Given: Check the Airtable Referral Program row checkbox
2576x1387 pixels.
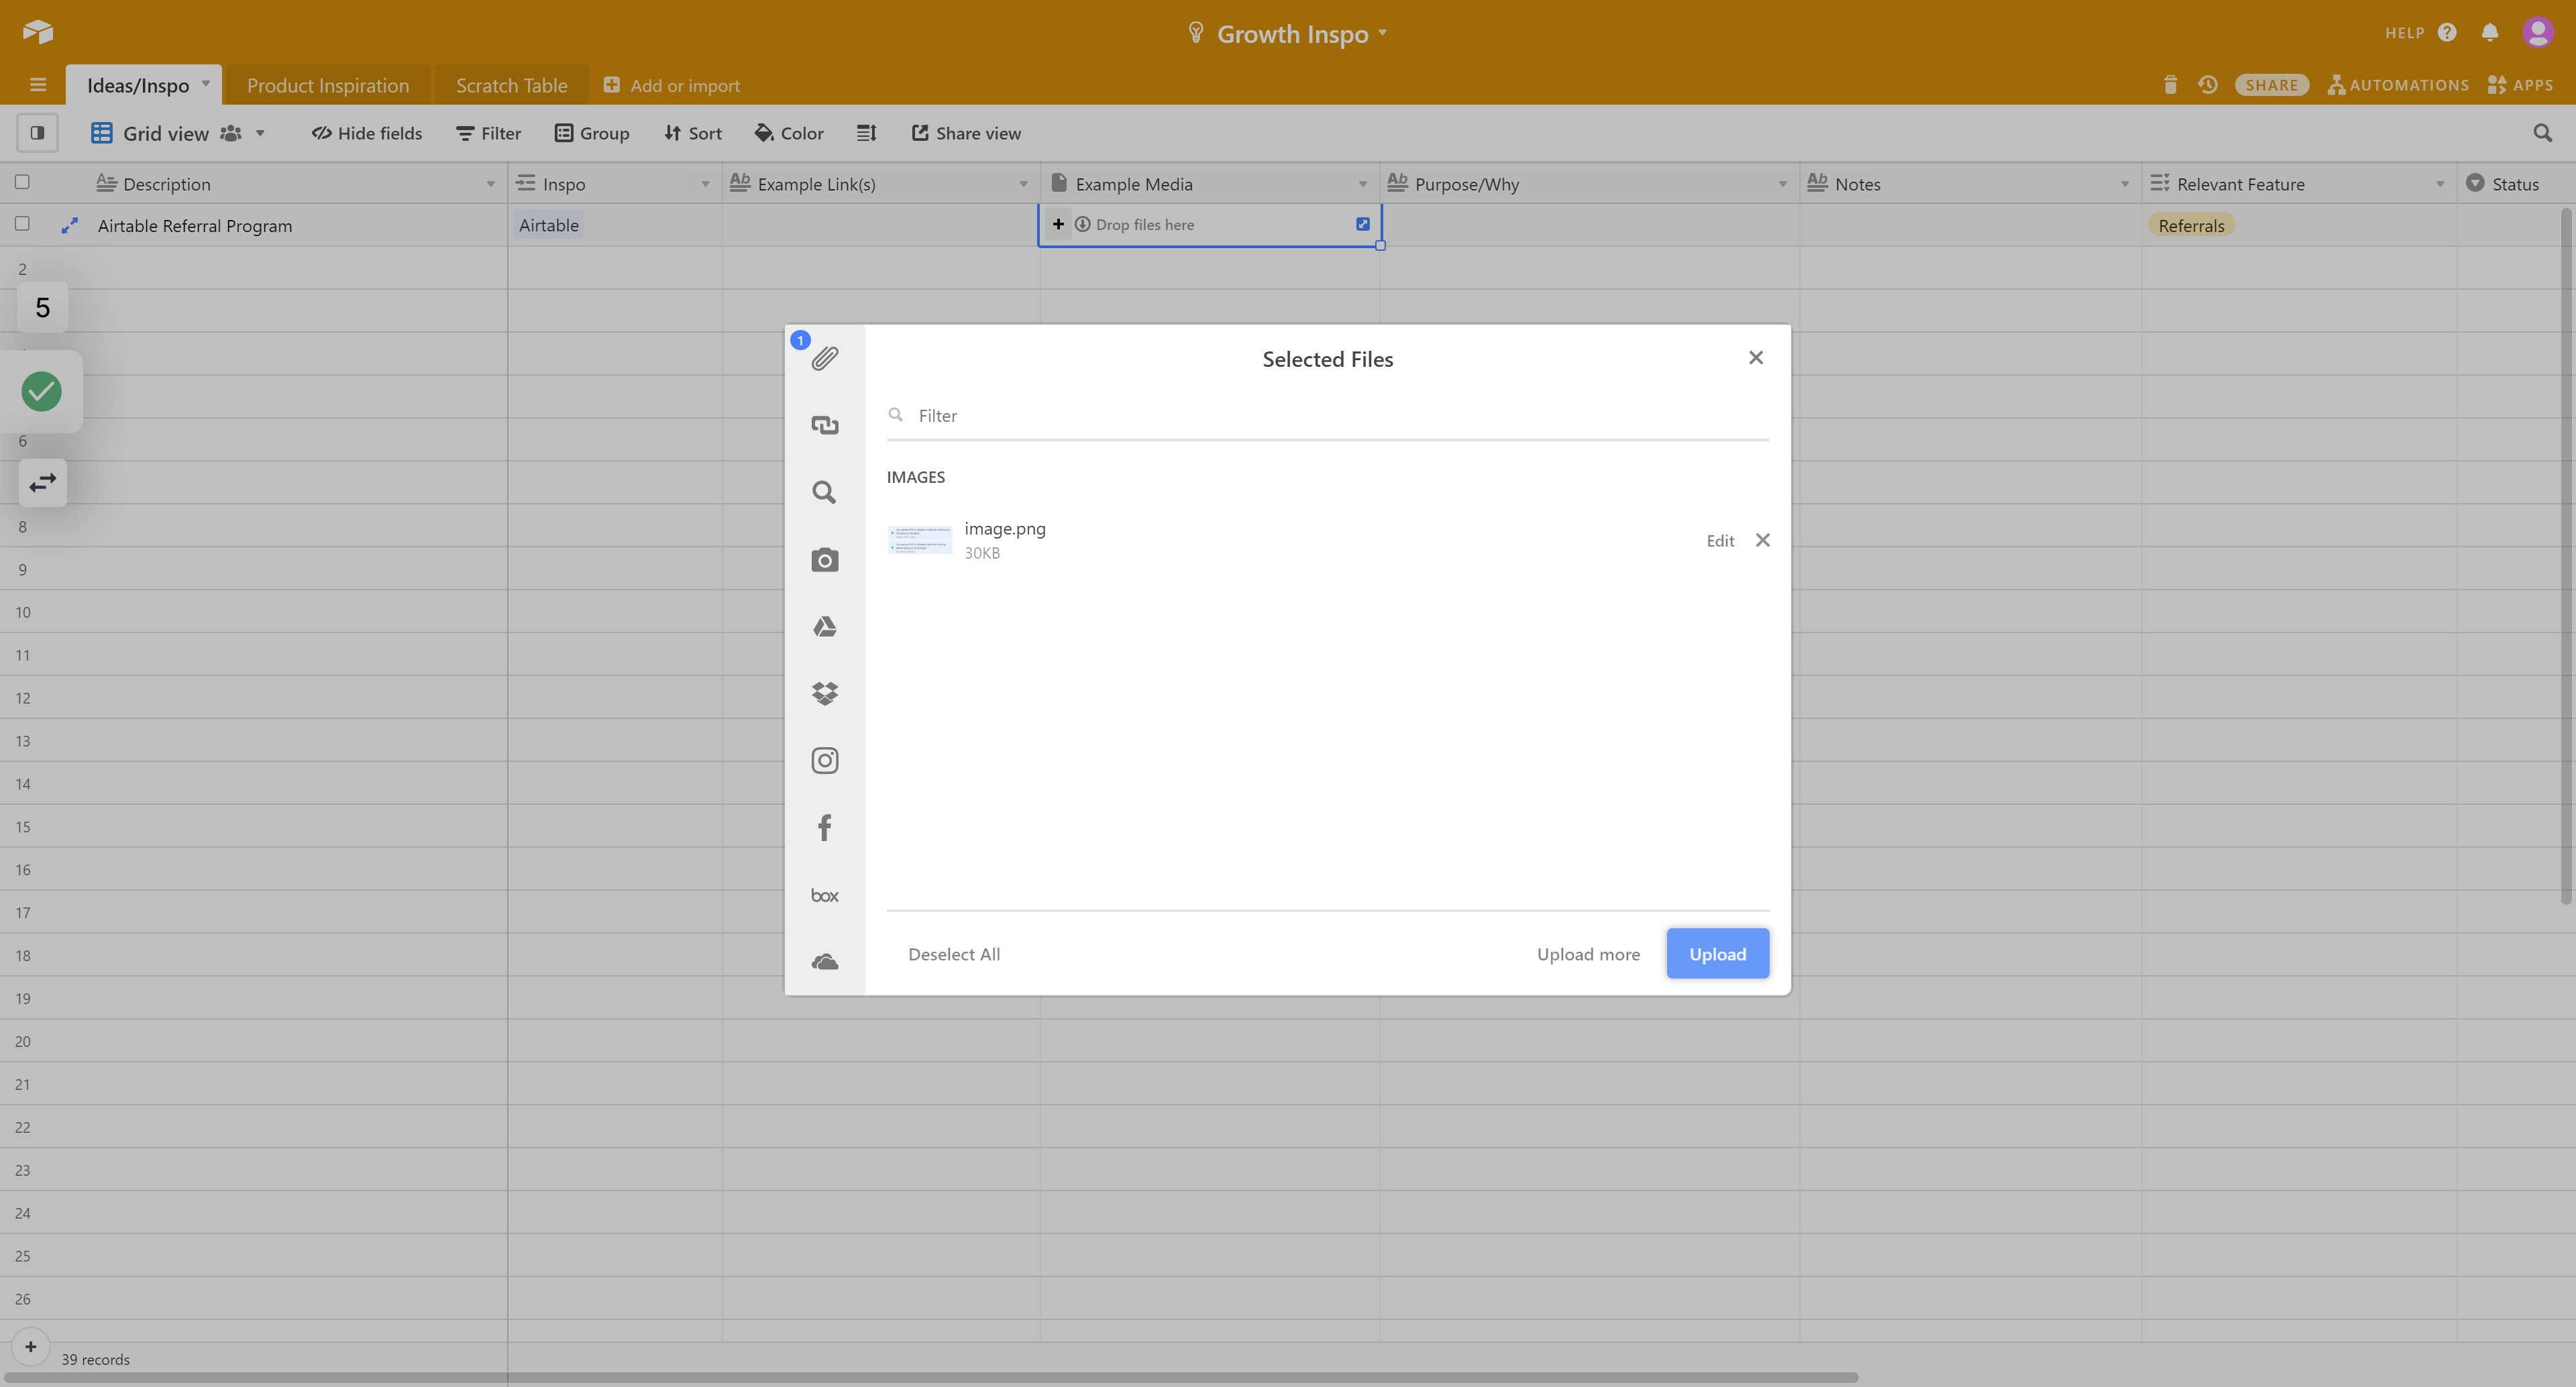Looking at the screenshot, I should click(x=22, y=224).
